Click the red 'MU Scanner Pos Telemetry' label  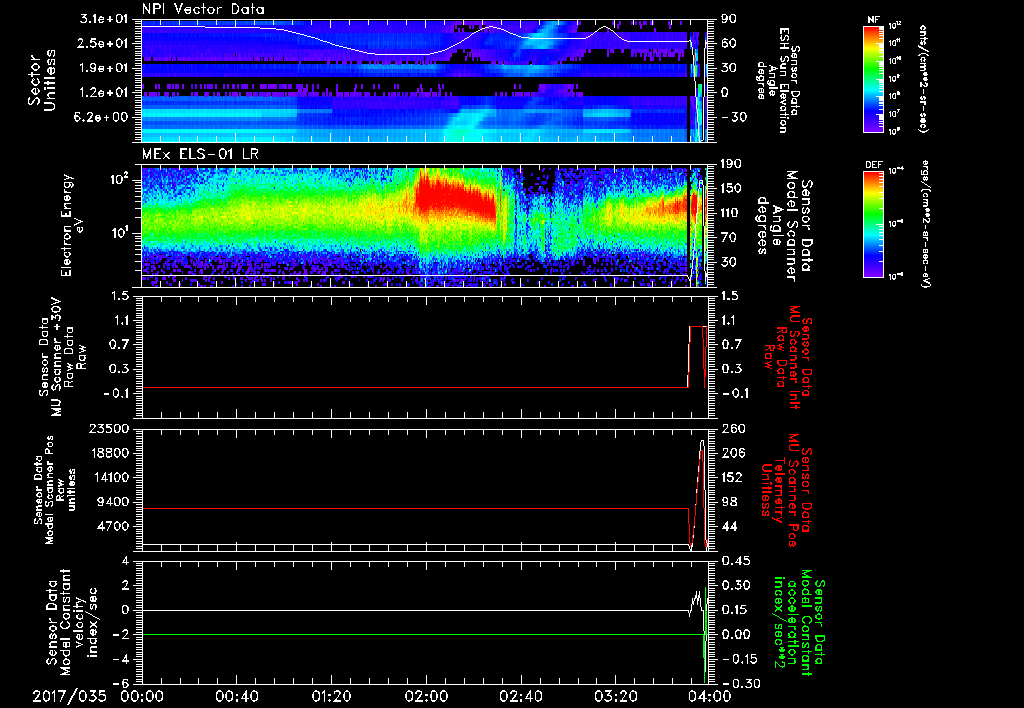pos(786,489)
